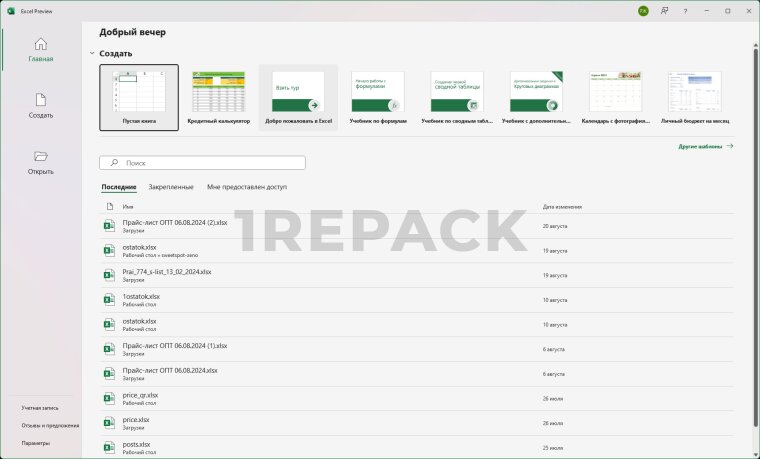760x459 pixels.
Task: Click the Excel icon beside posts.xlsx
Action: tap(110, 448)
